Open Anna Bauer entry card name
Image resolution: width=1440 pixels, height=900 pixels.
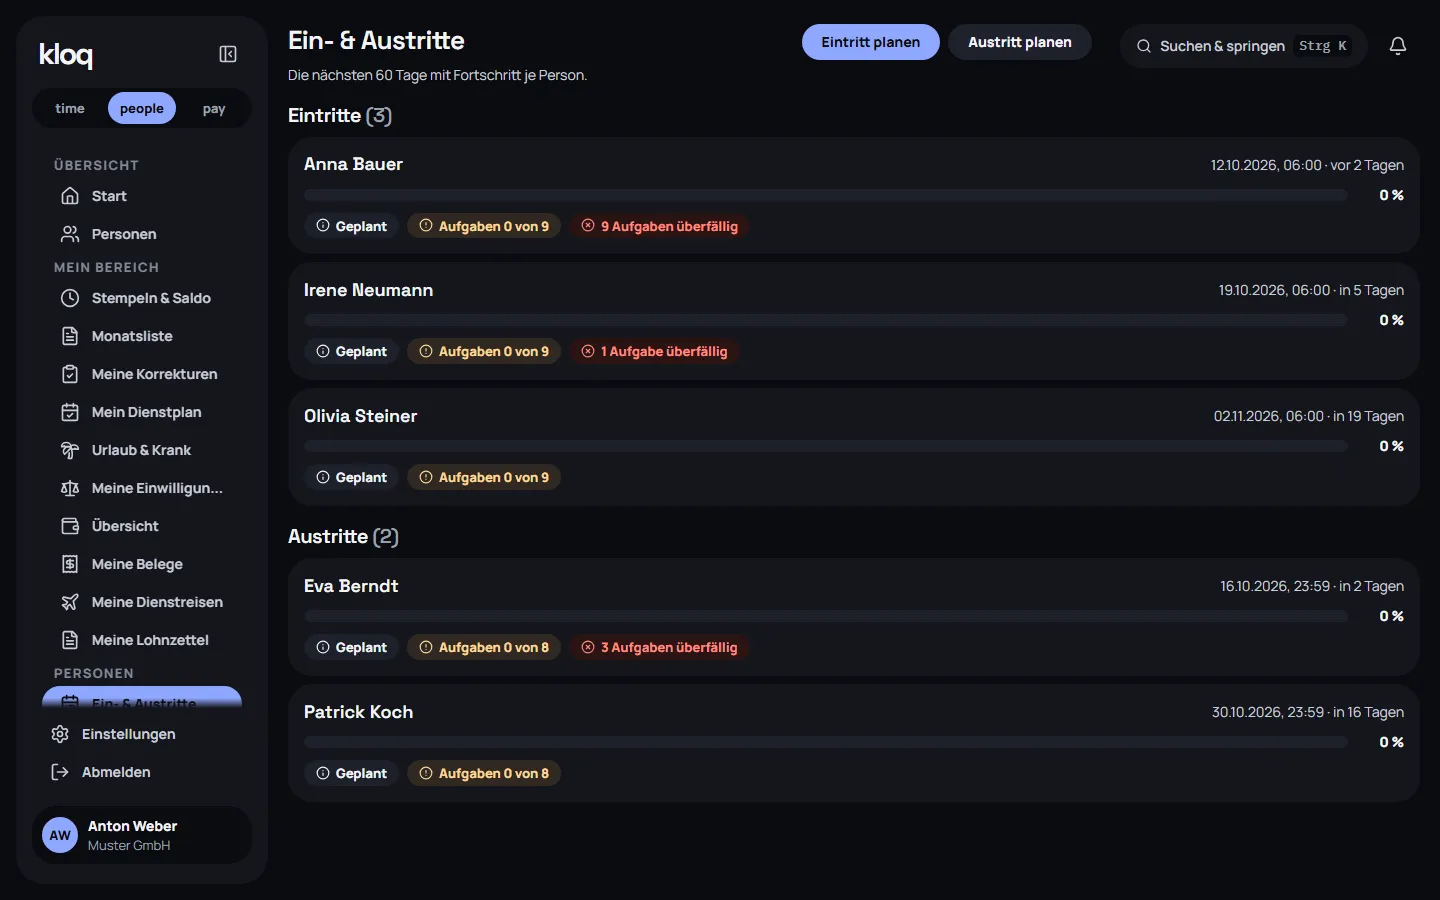[x=353, y=164]
